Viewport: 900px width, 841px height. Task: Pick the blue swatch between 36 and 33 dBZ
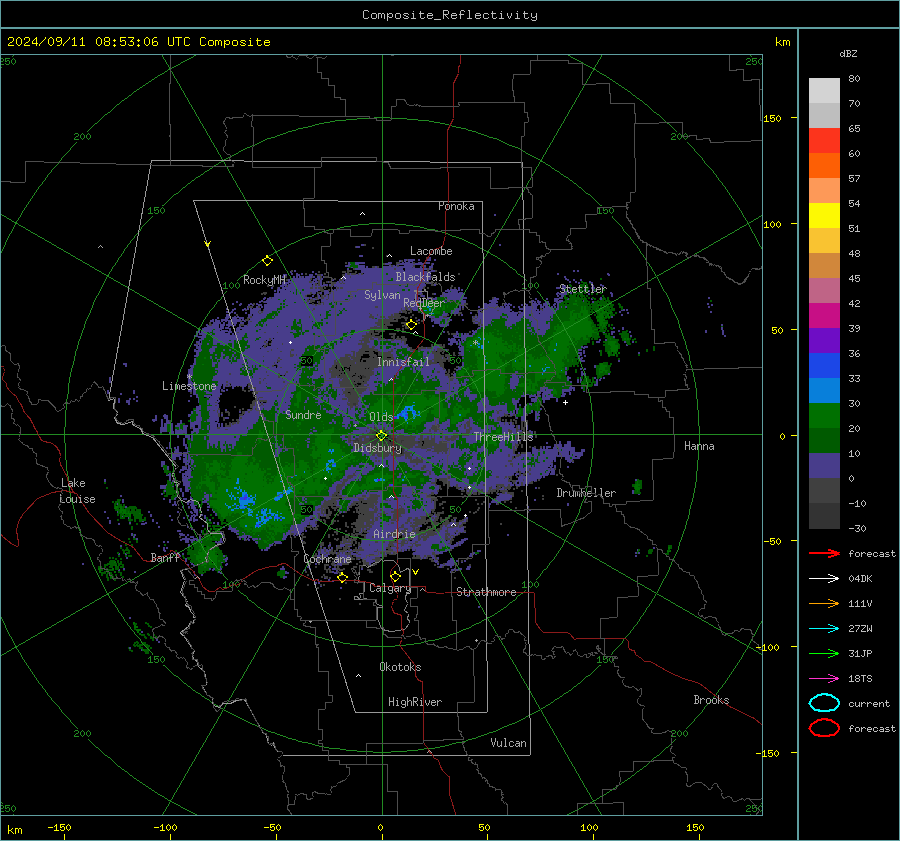click(x=824, y=366)
